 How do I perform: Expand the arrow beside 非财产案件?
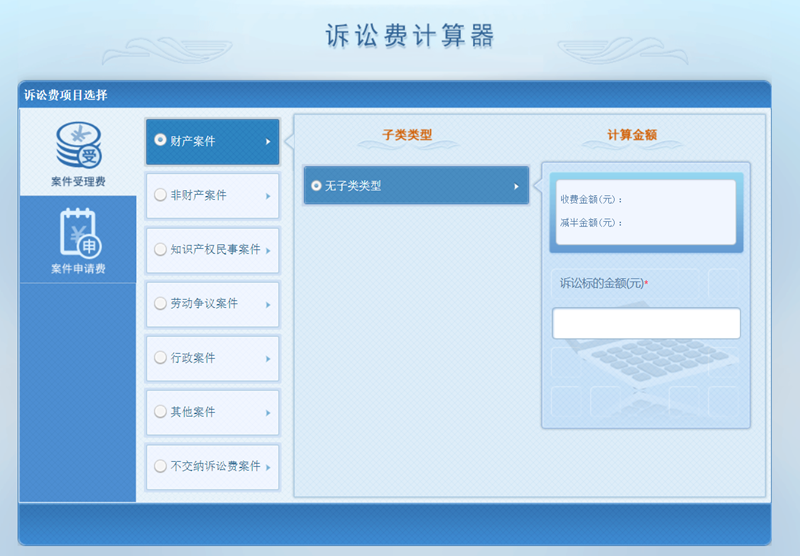pos(268,196)
